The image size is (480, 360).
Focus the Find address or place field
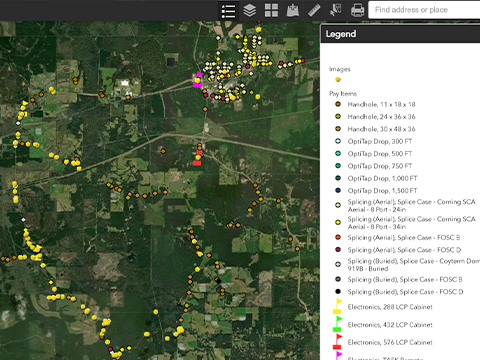(424, 10)
